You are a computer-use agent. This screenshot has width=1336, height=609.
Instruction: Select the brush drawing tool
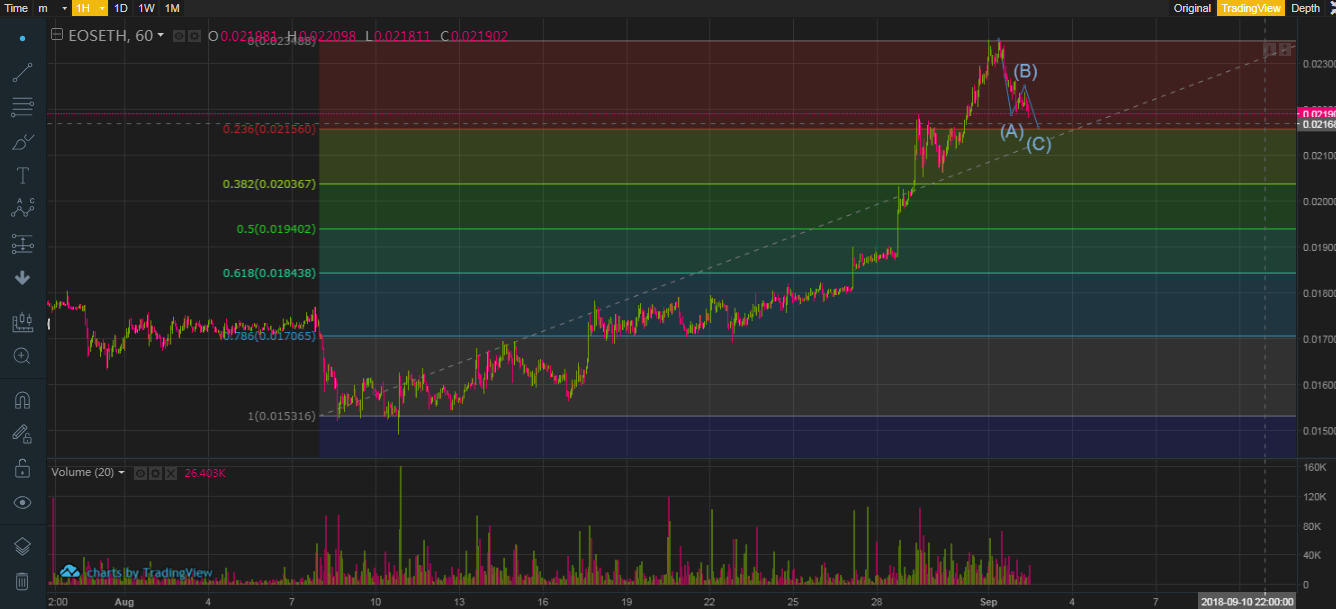[x=22, y=141]
